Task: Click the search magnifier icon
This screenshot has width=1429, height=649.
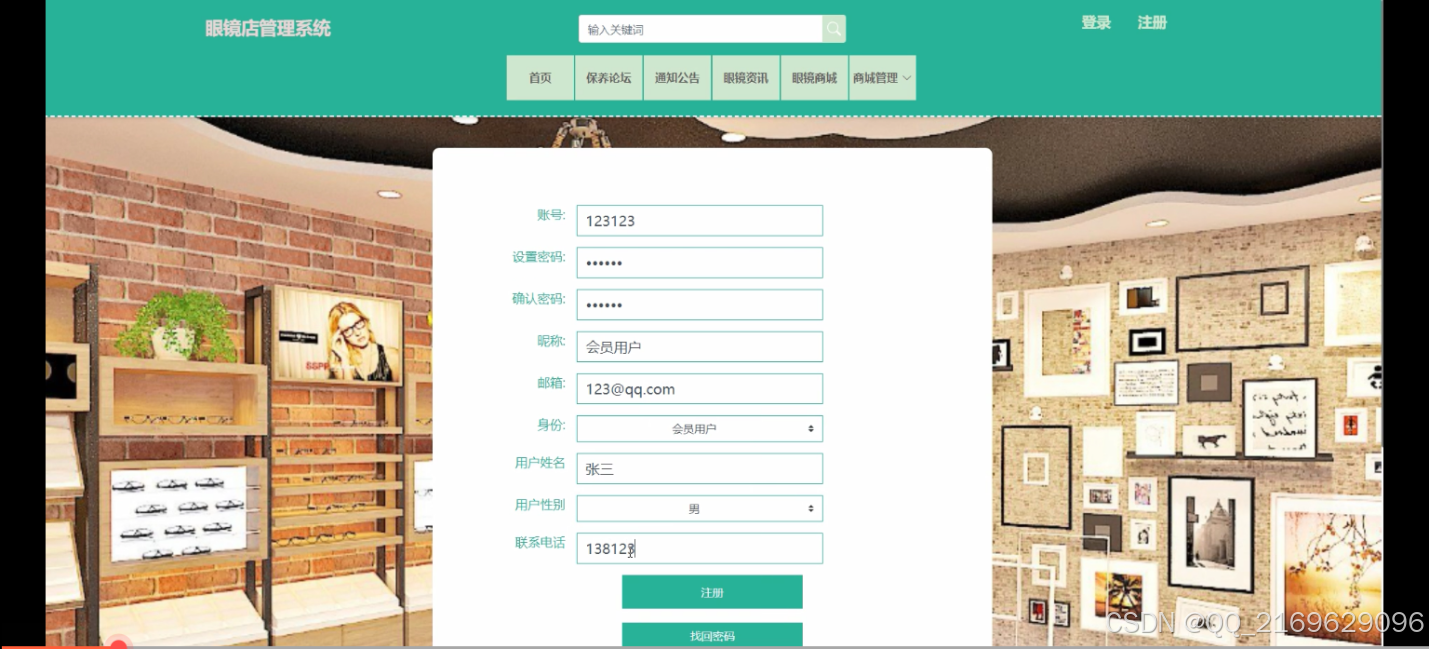Action: [834, 29]
